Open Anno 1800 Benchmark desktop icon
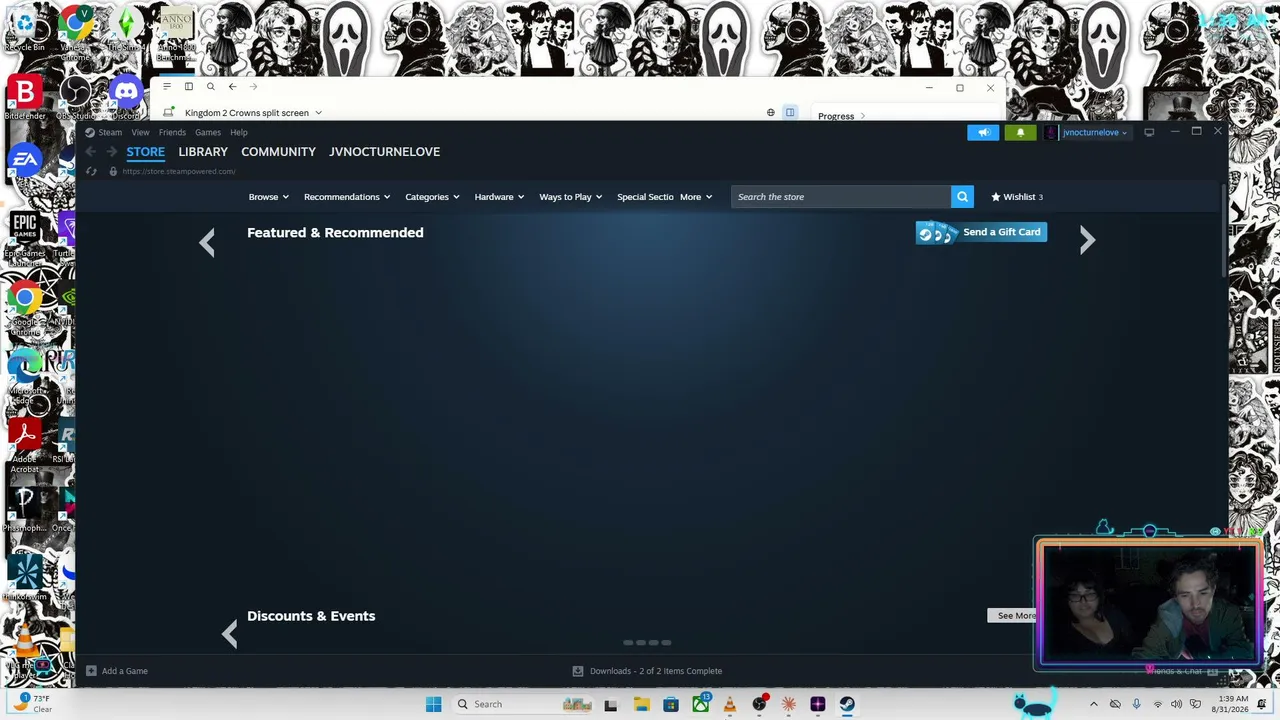The height and width of the screenshot is (720, 1280). coord(176,35)
